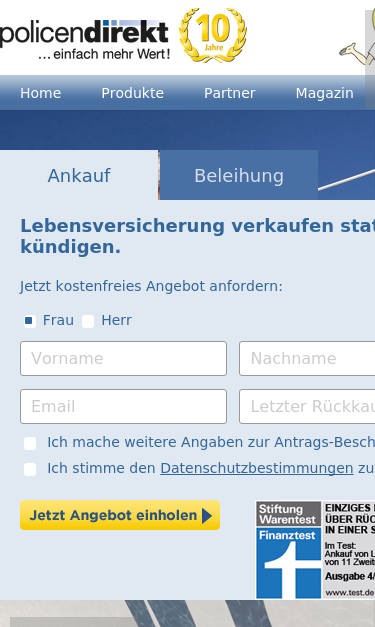Open the Home menu item

41,93
